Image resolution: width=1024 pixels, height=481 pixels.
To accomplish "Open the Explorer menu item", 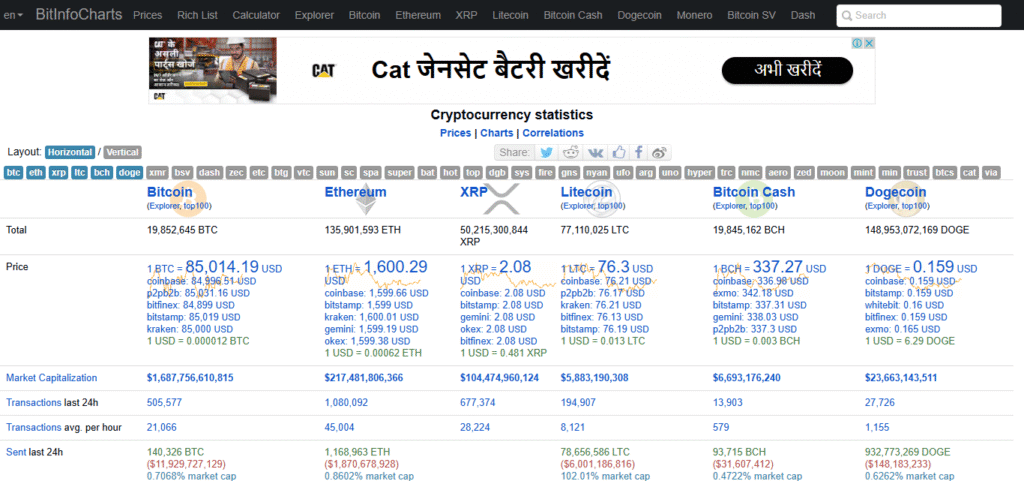I will click(x=314, y=15).
